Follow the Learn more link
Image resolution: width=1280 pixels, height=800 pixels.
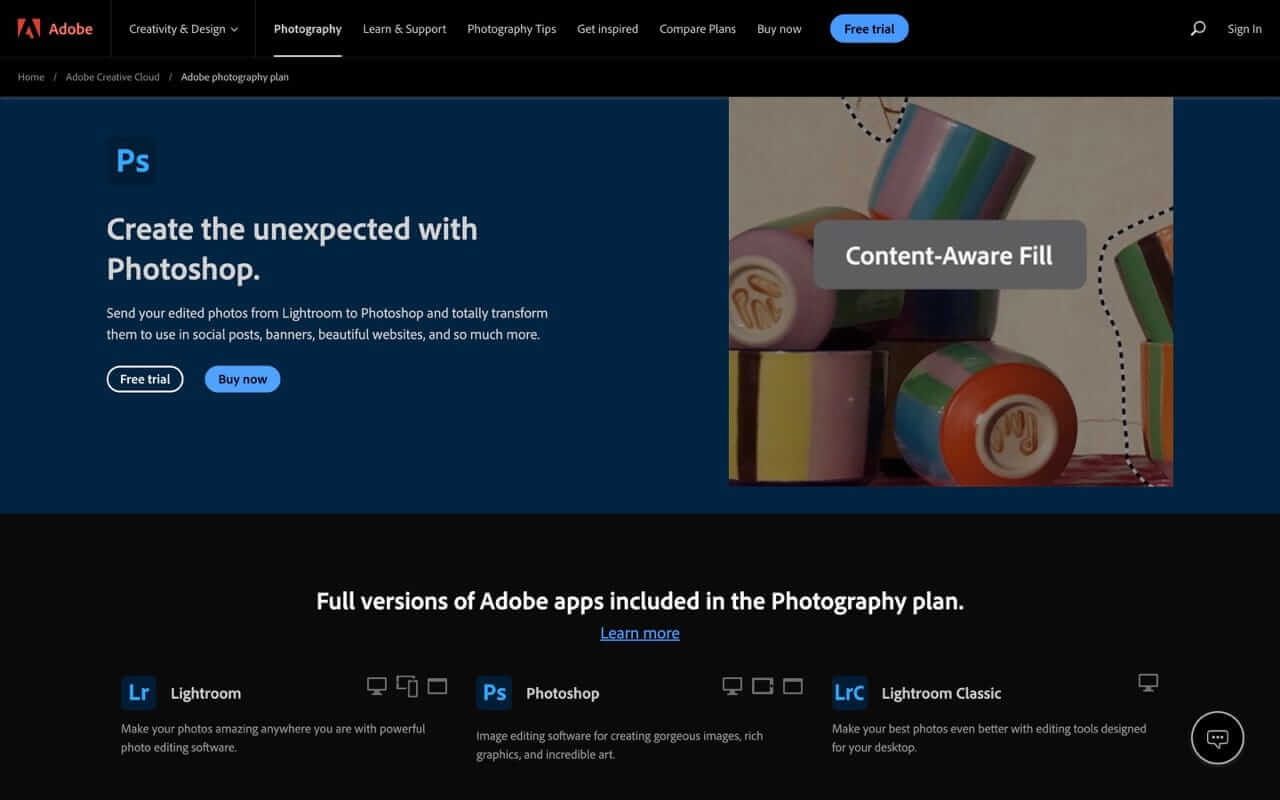640,633
